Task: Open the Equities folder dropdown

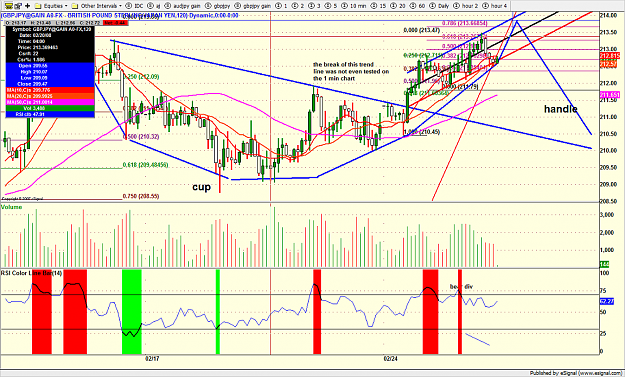Action: (x=51, y=6)
